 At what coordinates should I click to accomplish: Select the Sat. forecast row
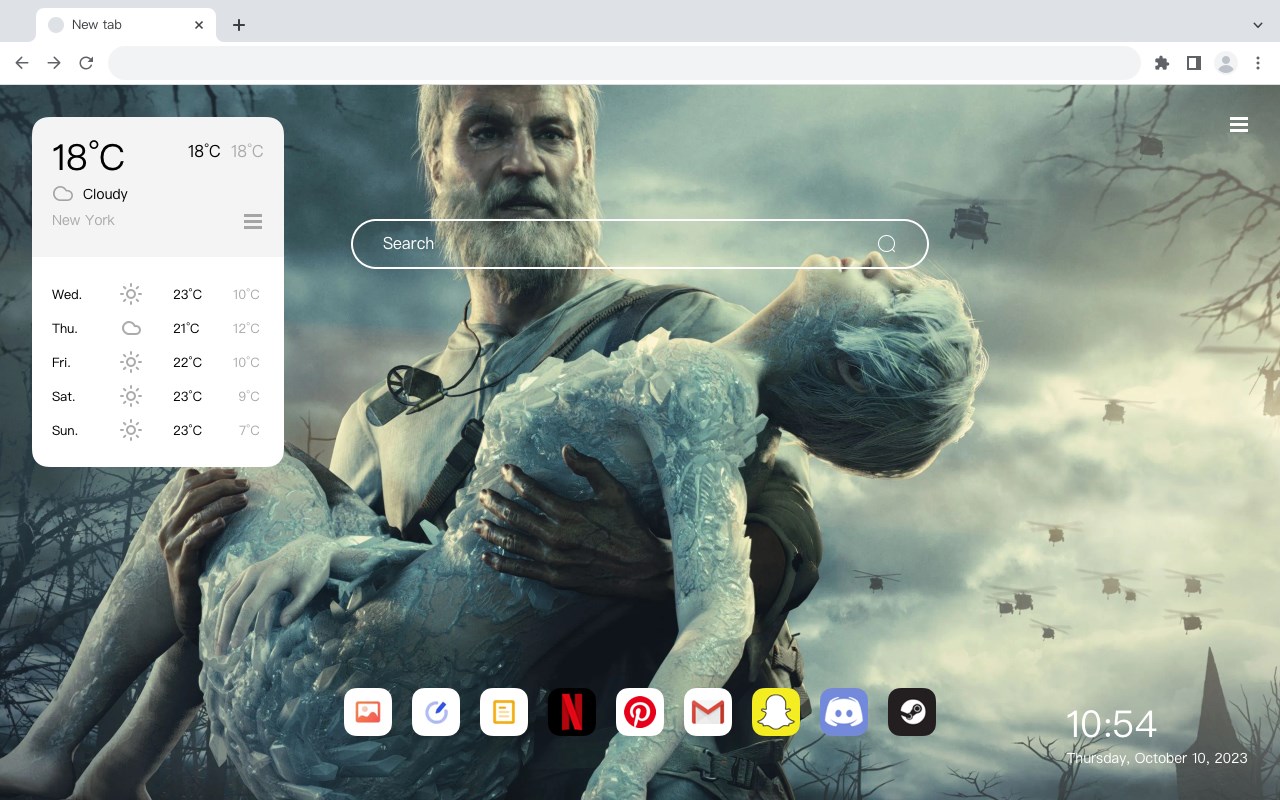158,396
